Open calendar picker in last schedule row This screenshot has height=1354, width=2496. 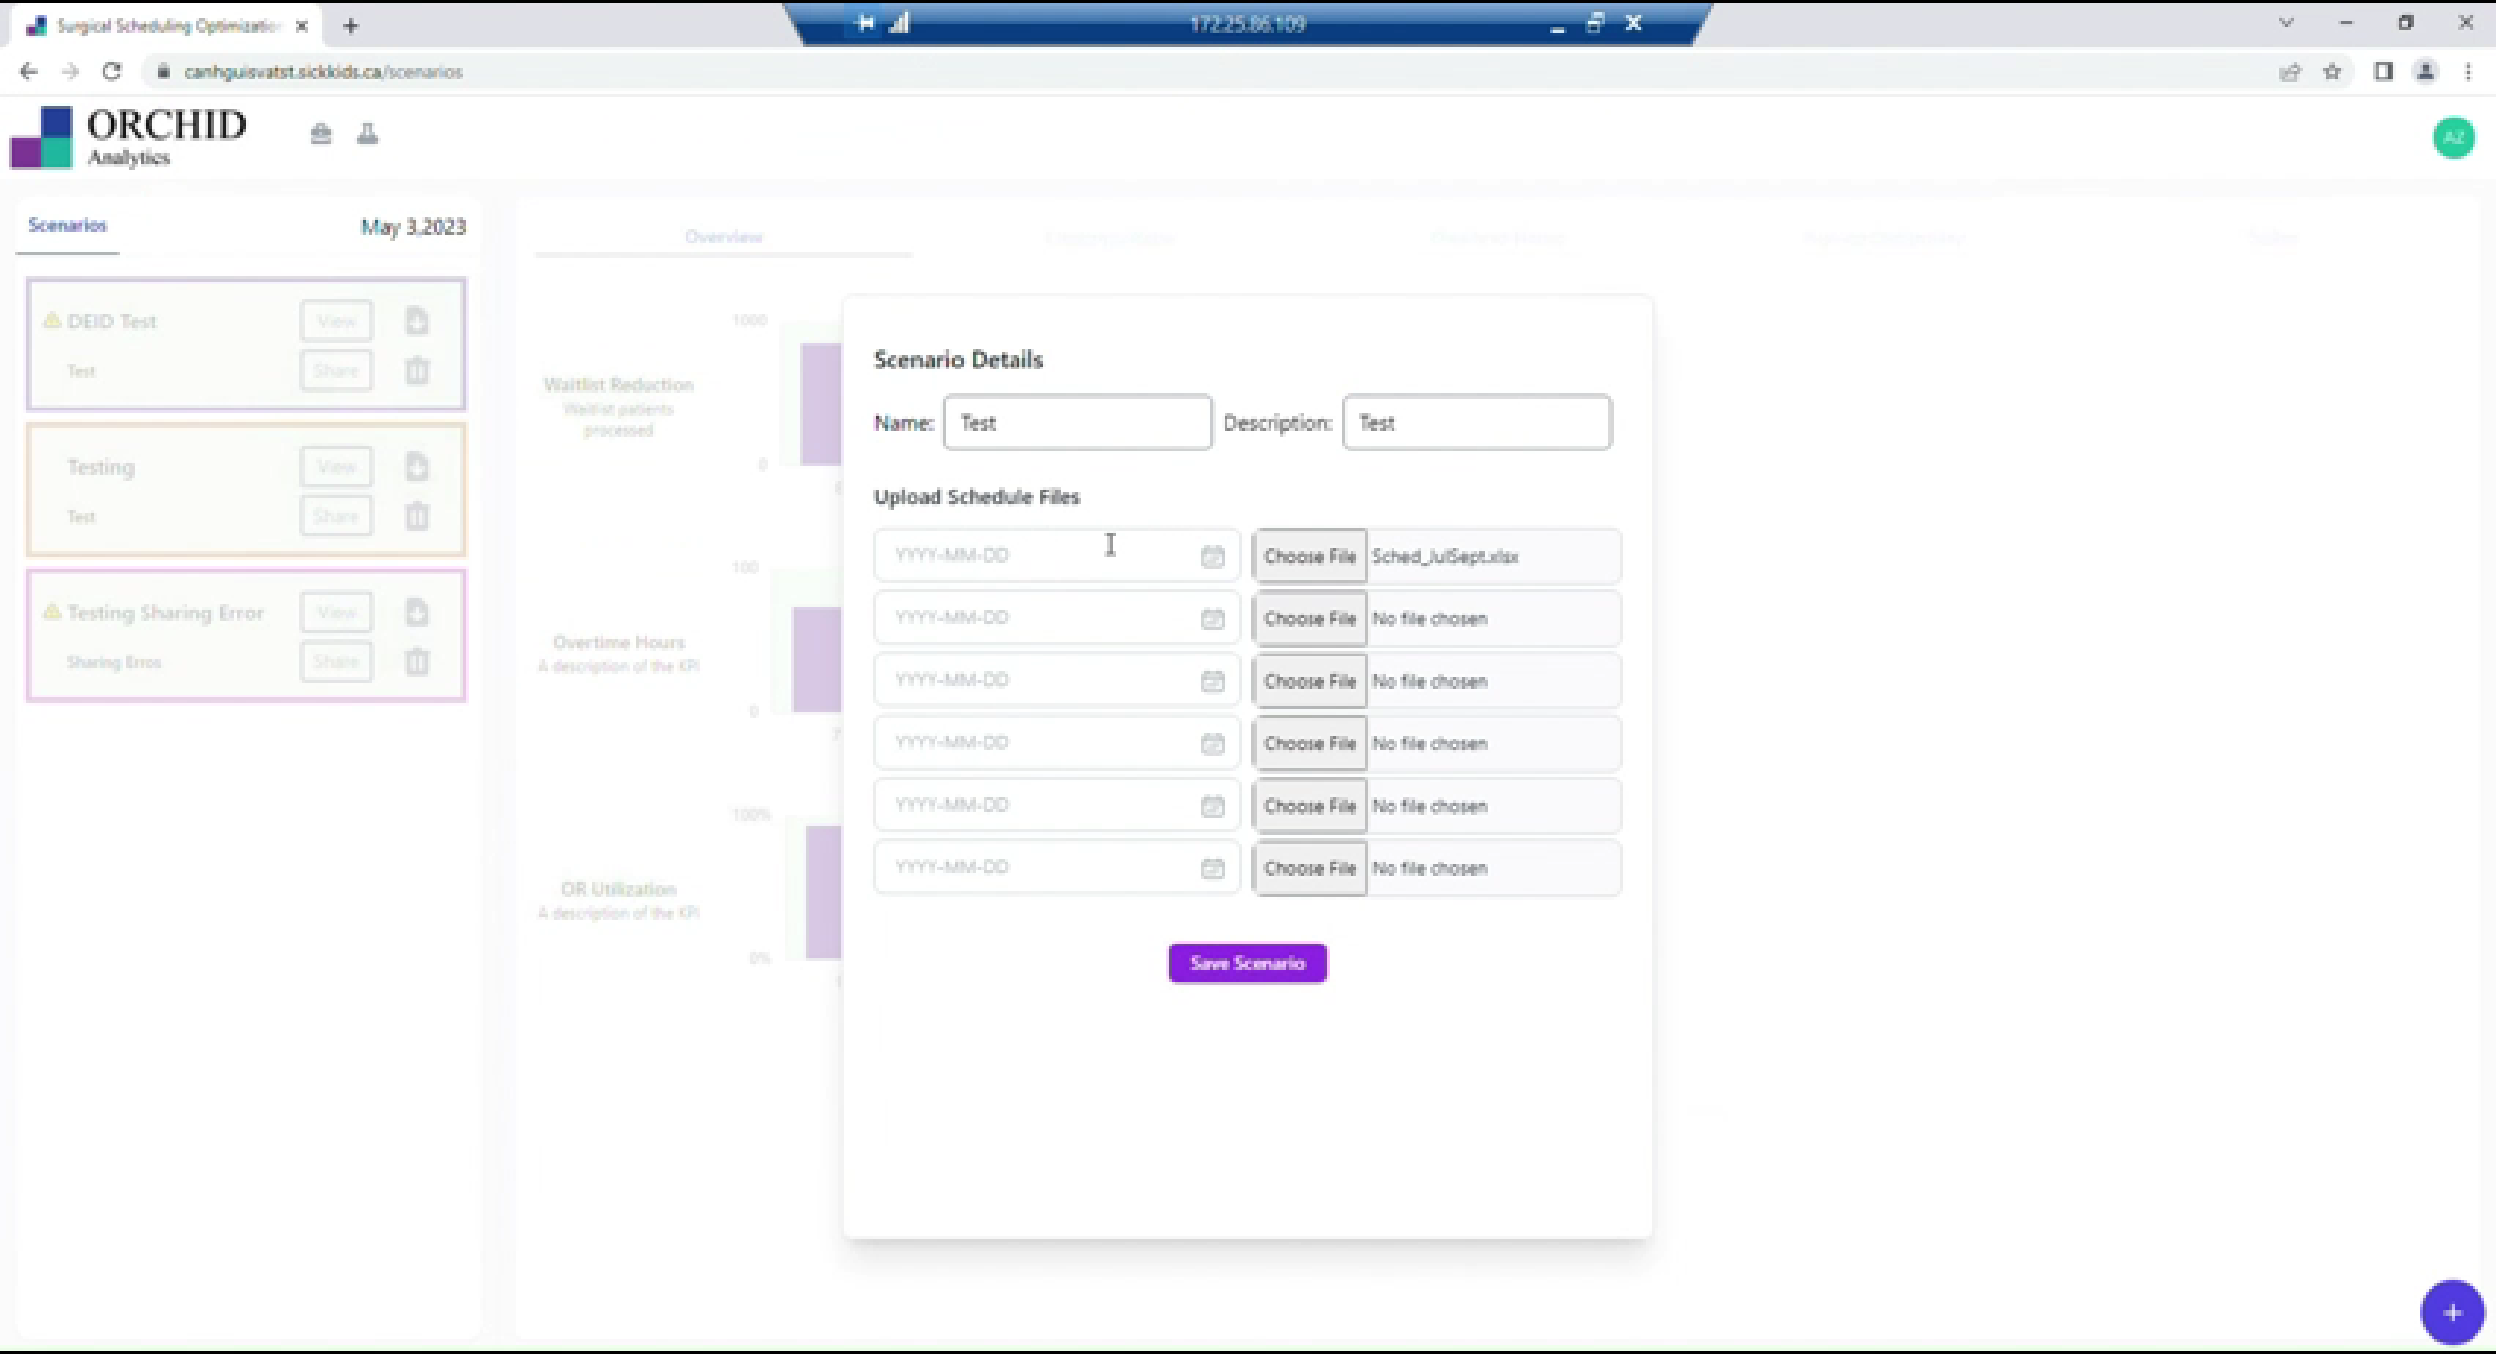tap(1212, 868)
